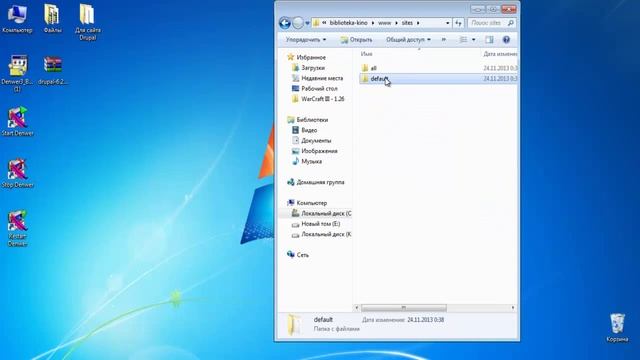Select the Stop Denwer shortcut

pyautogui.click(x=17, y=173)
